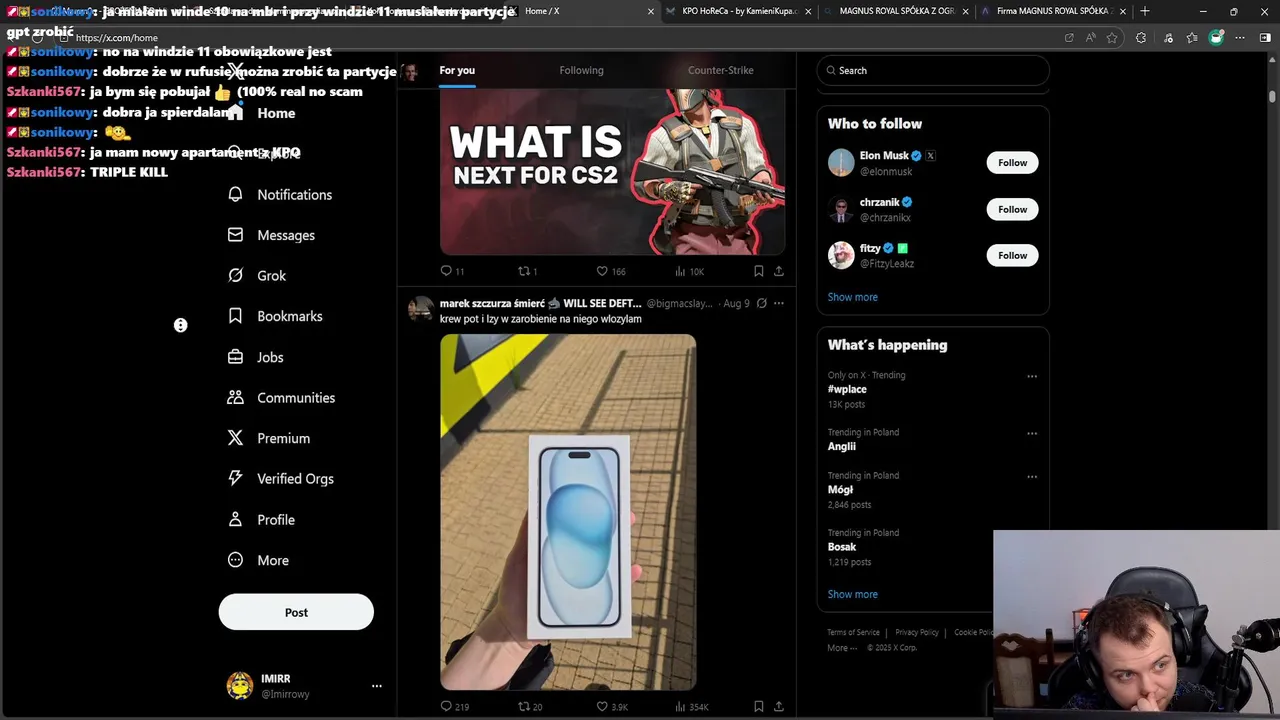Open Elon Musk's profile name
Image resolution: width=1280 pixels, height=720 pixels.
[884, 156]
